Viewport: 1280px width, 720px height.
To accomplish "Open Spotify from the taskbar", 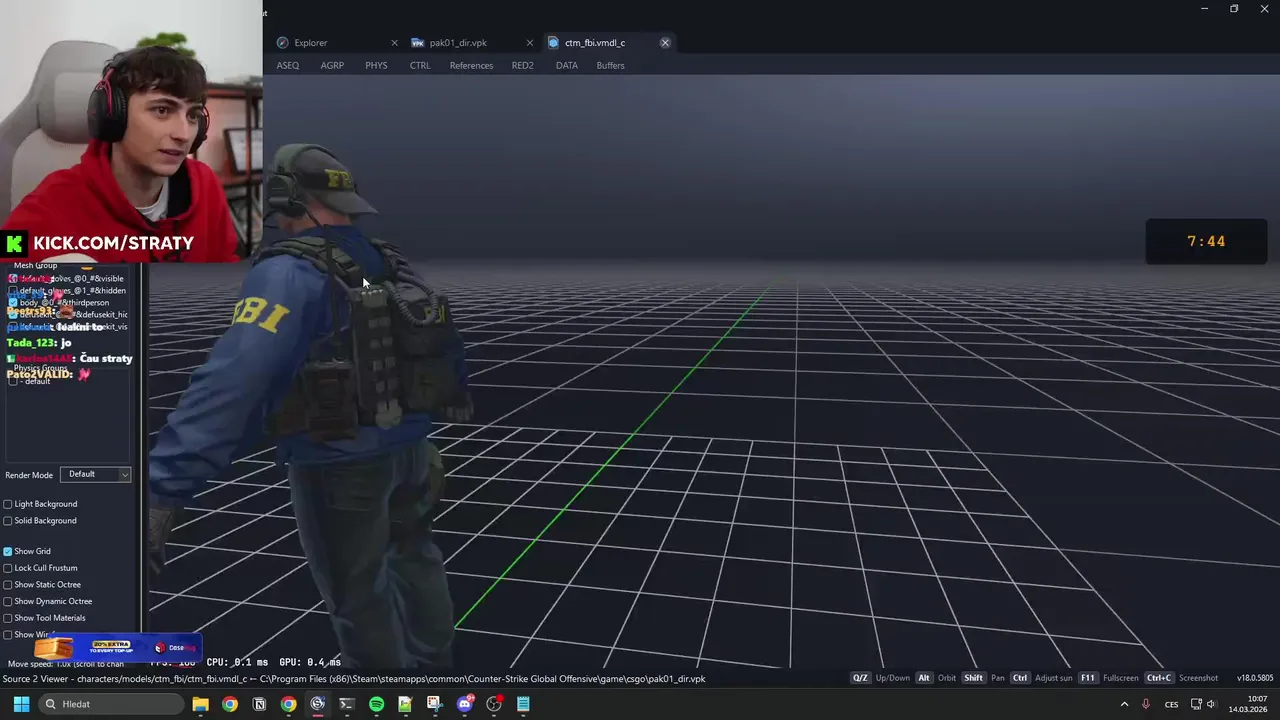I will [376, 704].
